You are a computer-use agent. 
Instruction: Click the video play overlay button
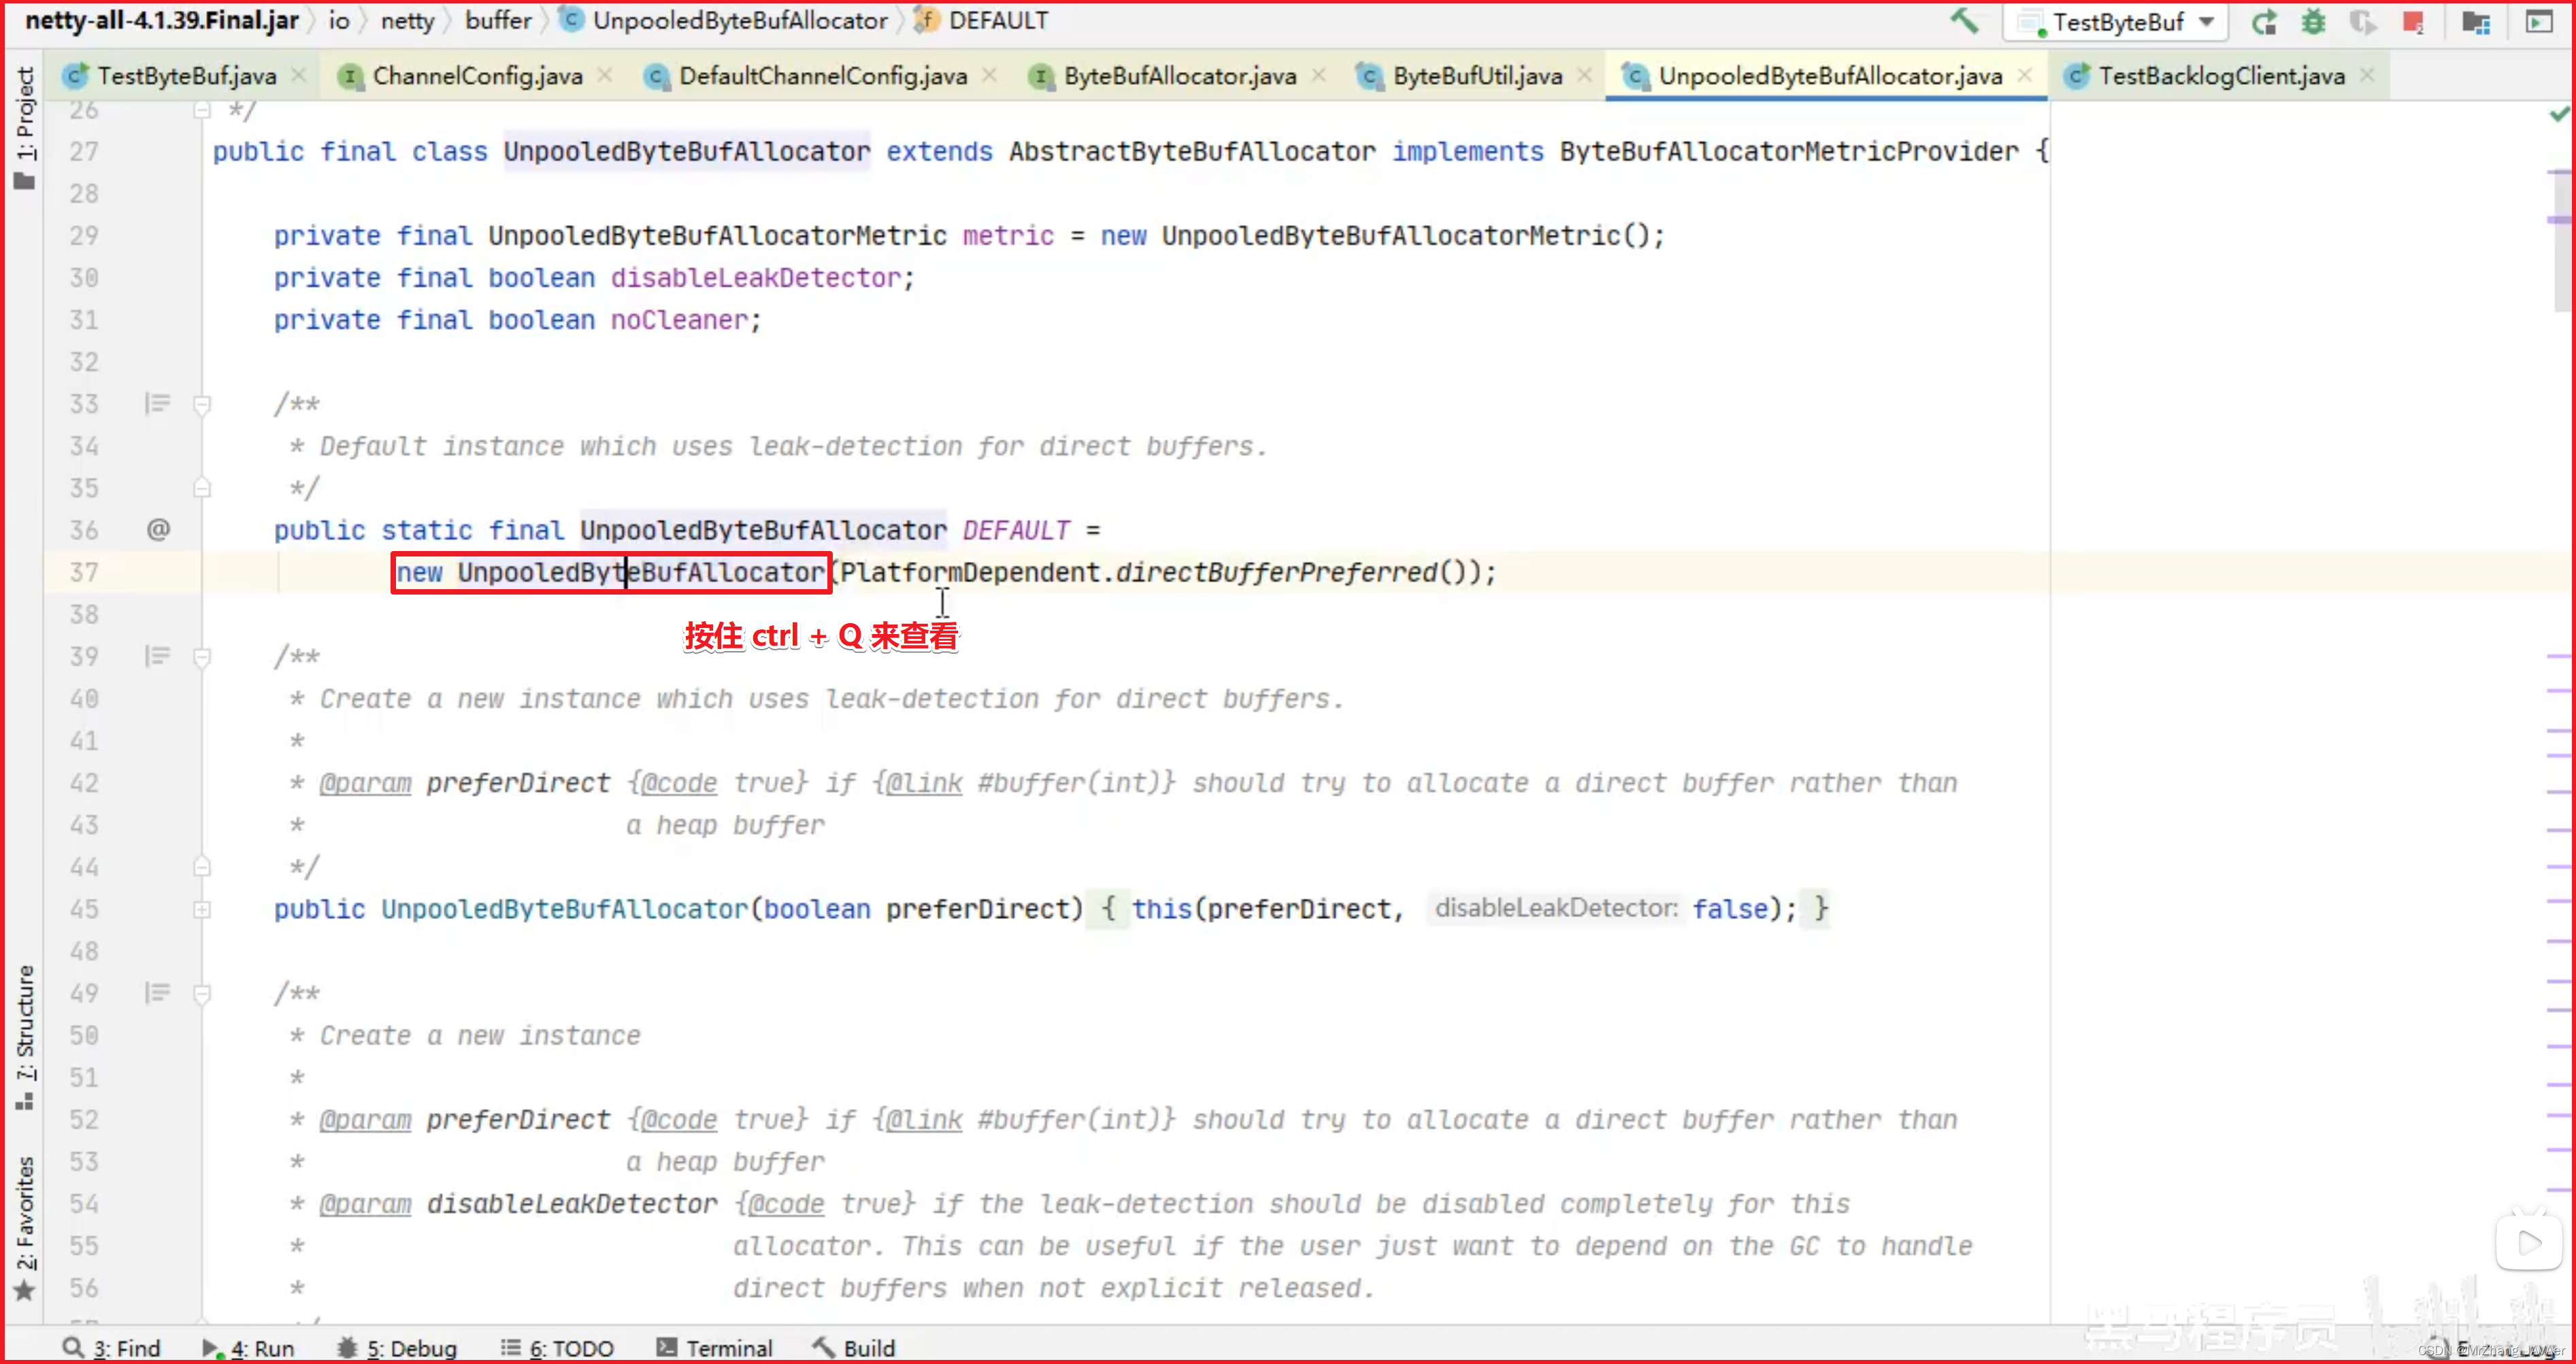(x=2529, y=1242)
